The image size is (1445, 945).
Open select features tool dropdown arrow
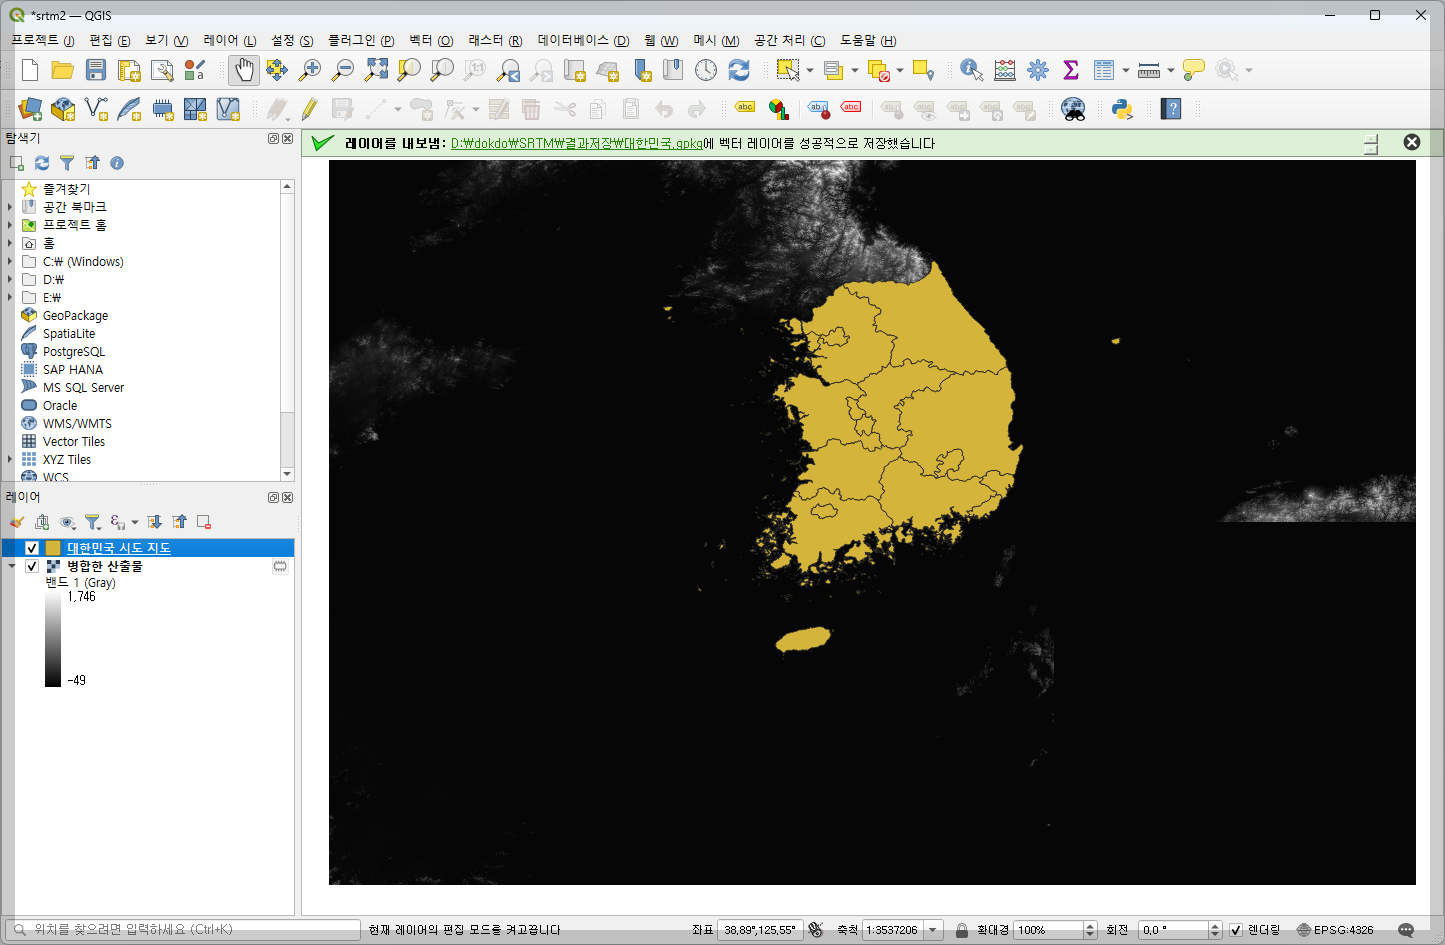point(809,70)
